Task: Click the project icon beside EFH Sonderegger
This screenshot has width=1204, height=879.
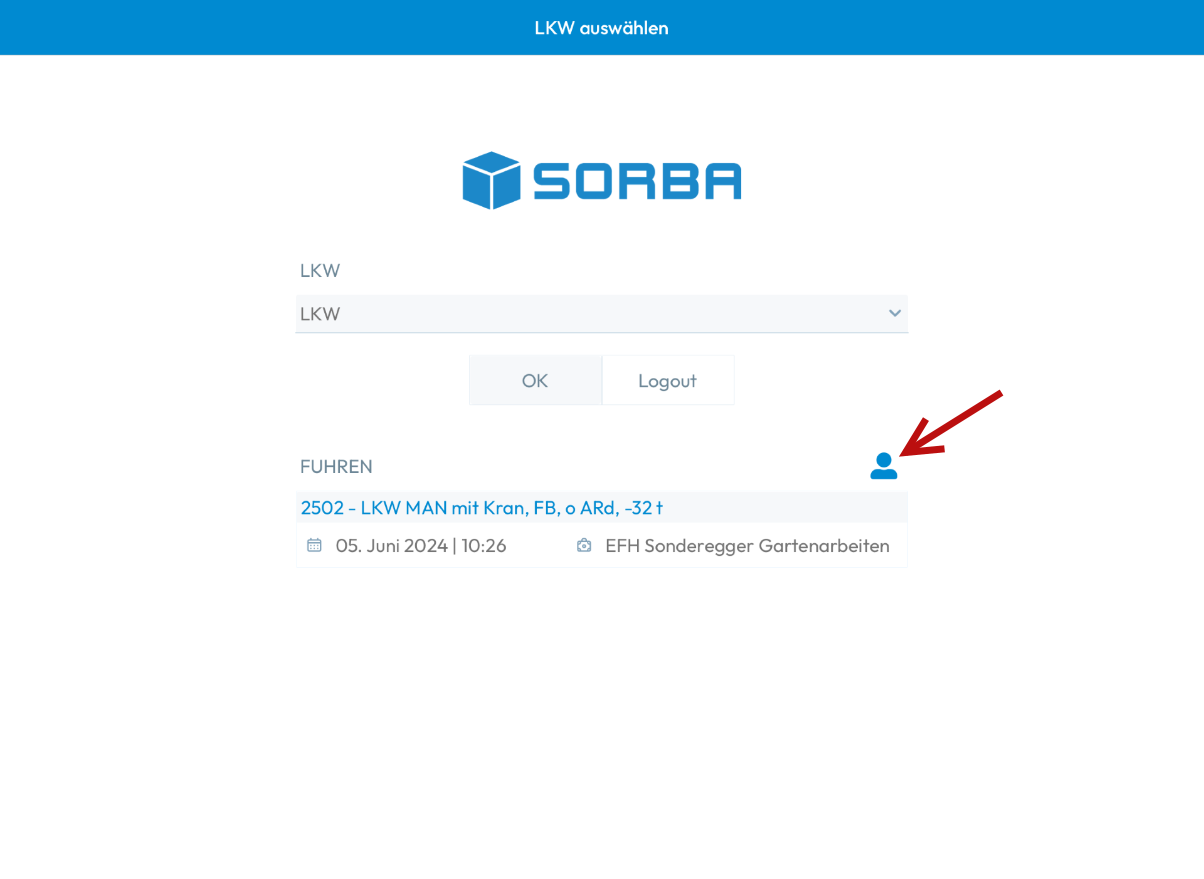Action: coord(584,545)
